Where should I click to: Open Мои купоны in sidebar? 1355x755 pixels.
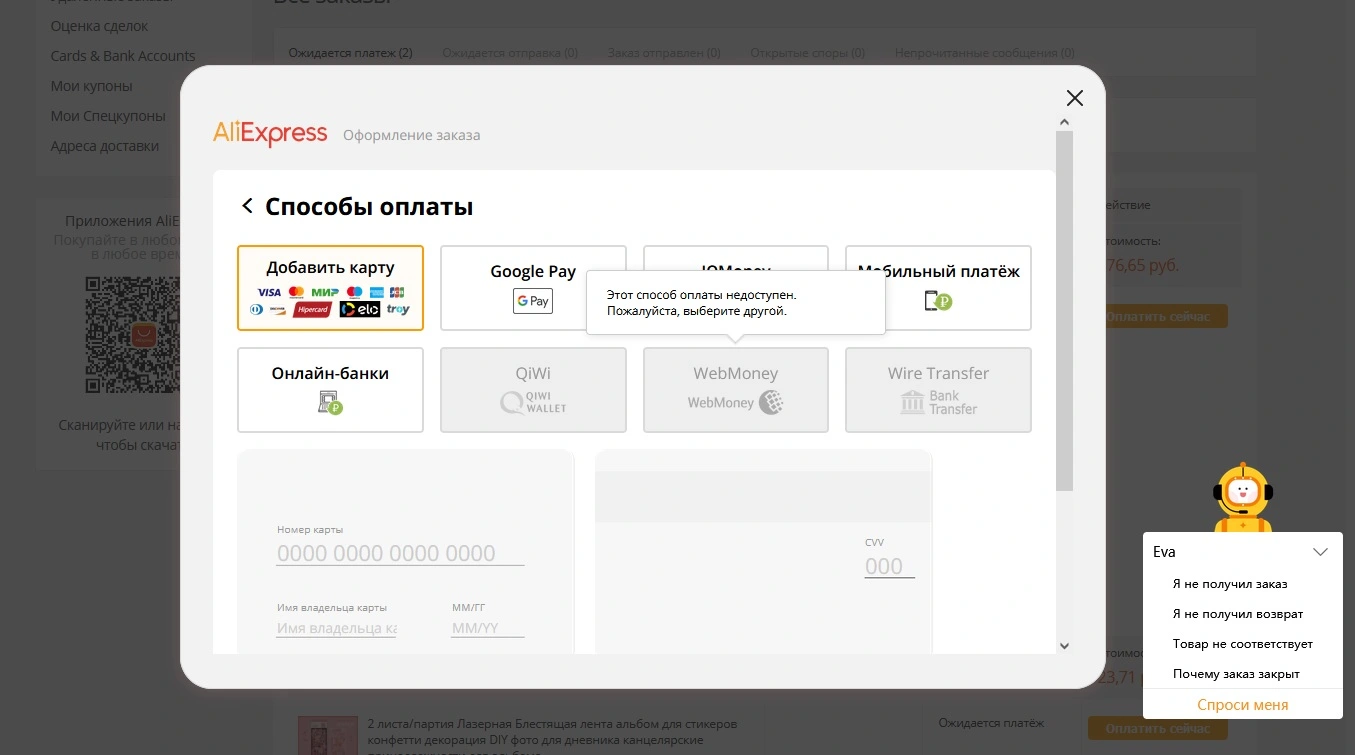[x=92, y=86]
